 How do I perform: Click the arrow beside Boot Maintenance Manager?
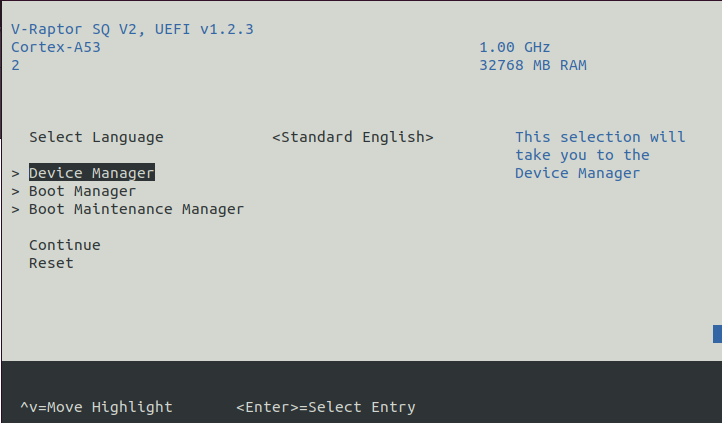(x=16, y=209)
